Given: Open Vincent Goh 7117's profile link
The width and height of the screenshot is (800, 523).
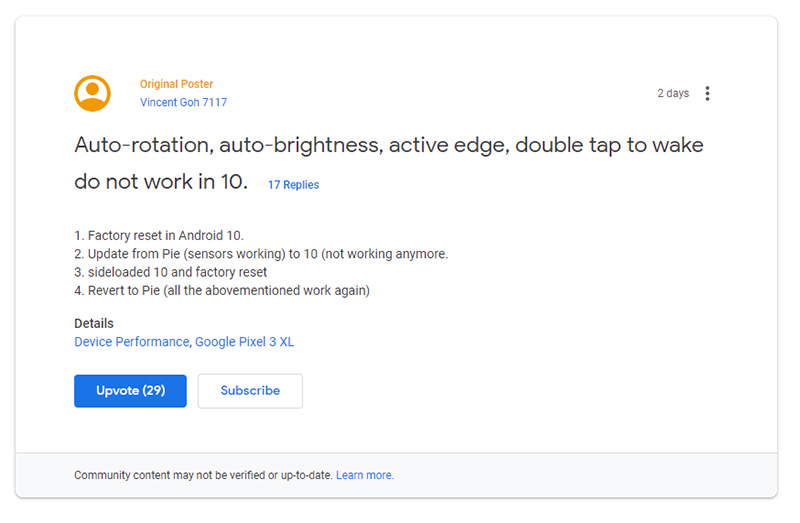Looking at the screenshot, I should tap(183, 102).
